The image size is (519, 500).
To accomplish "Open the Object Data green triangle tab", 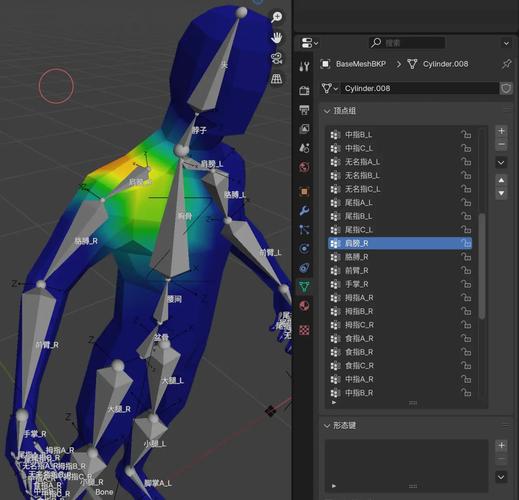I will click(x=304, y=286).
